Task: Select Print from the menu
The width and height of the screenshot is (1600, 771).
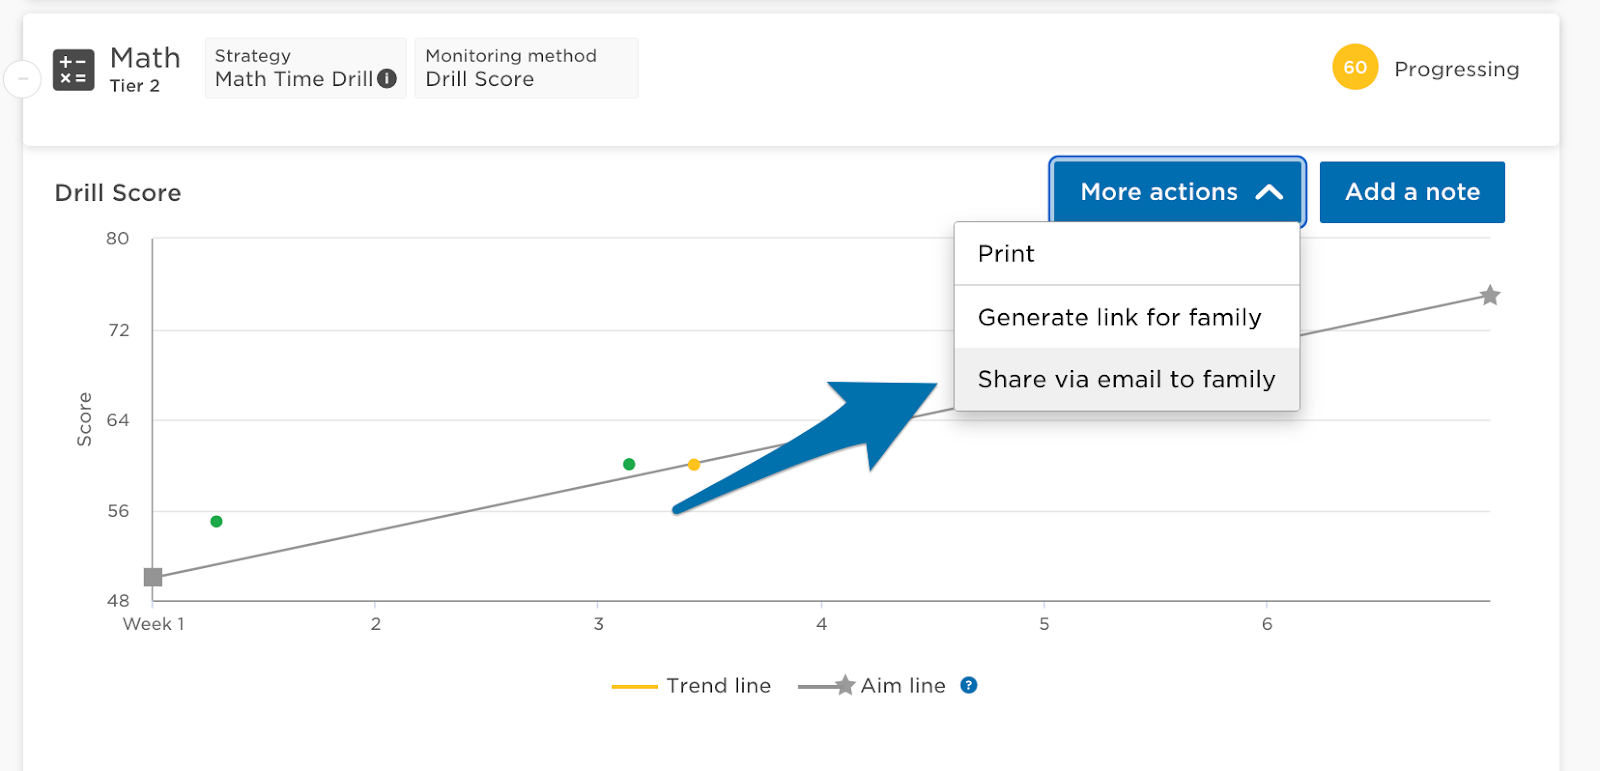Action: [x=1006, y=254]
